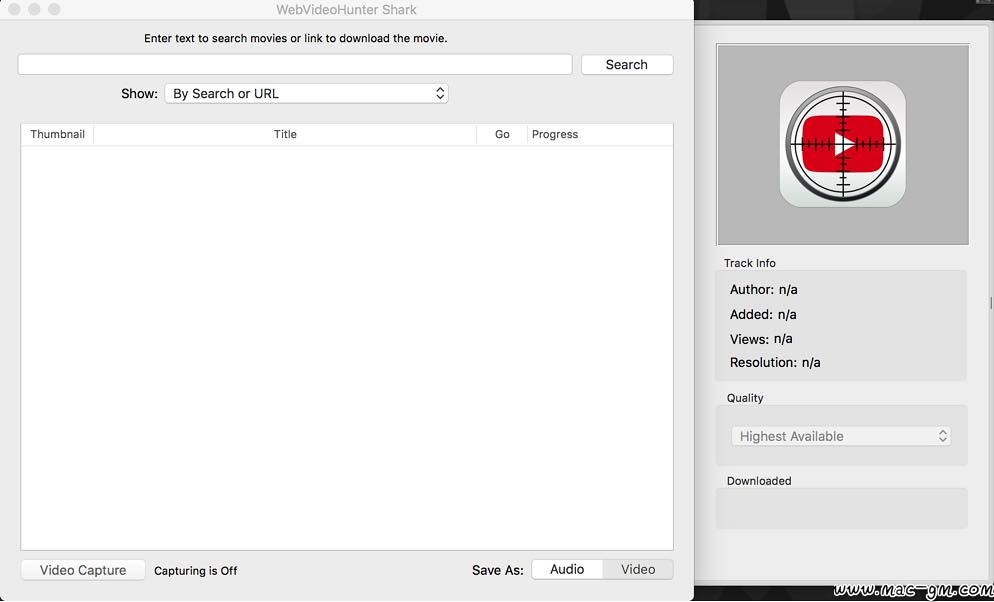Image resolution: width=994 pixels, height=602 pixels.
Task: Click the gray close window button
Action: click(14, 10)
